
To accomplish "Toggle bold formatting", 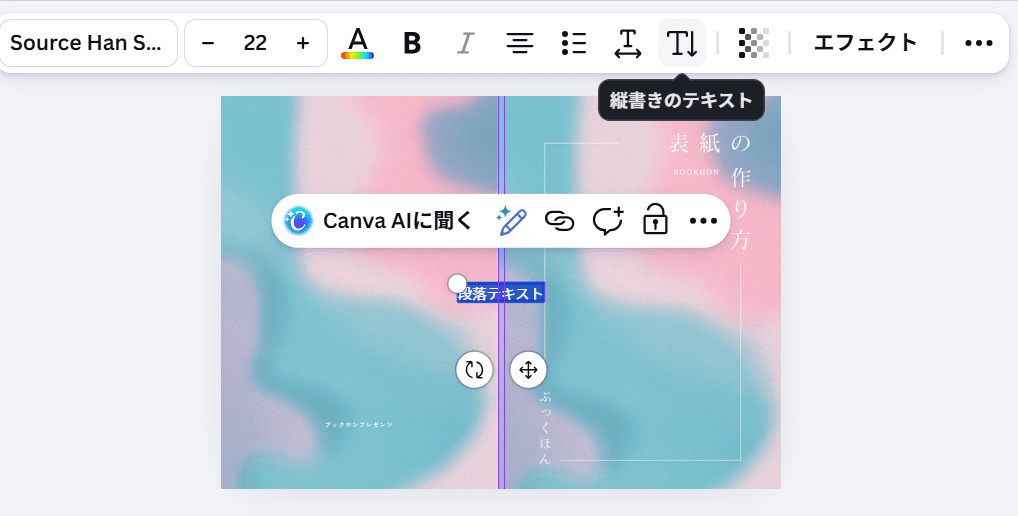I will [x=412, y=43].
